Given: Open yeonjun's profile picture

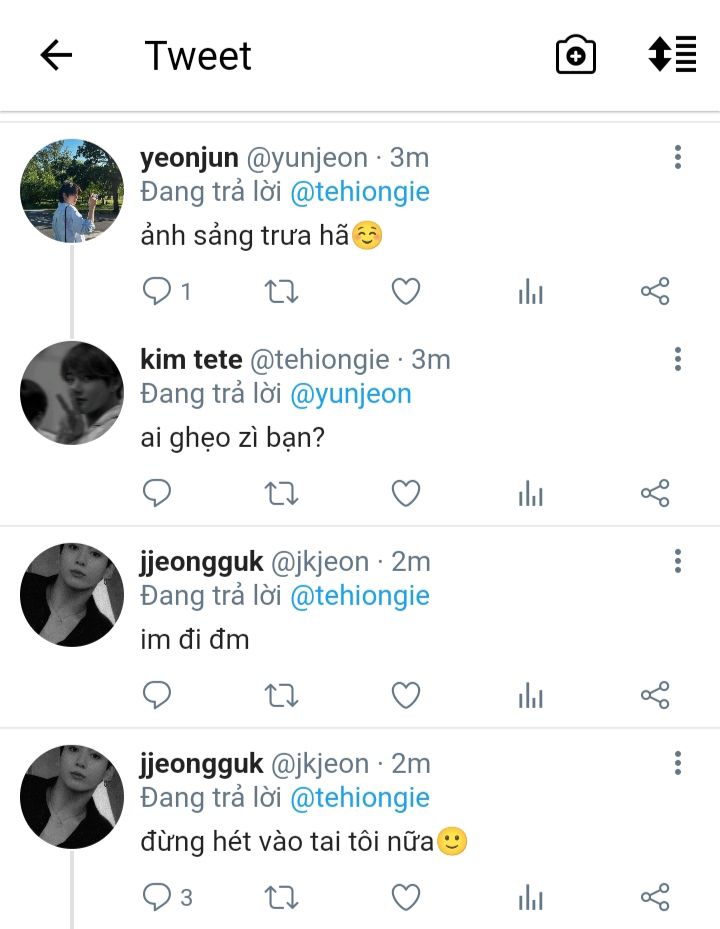Looking at the screenshot, I should coord(72,191).
